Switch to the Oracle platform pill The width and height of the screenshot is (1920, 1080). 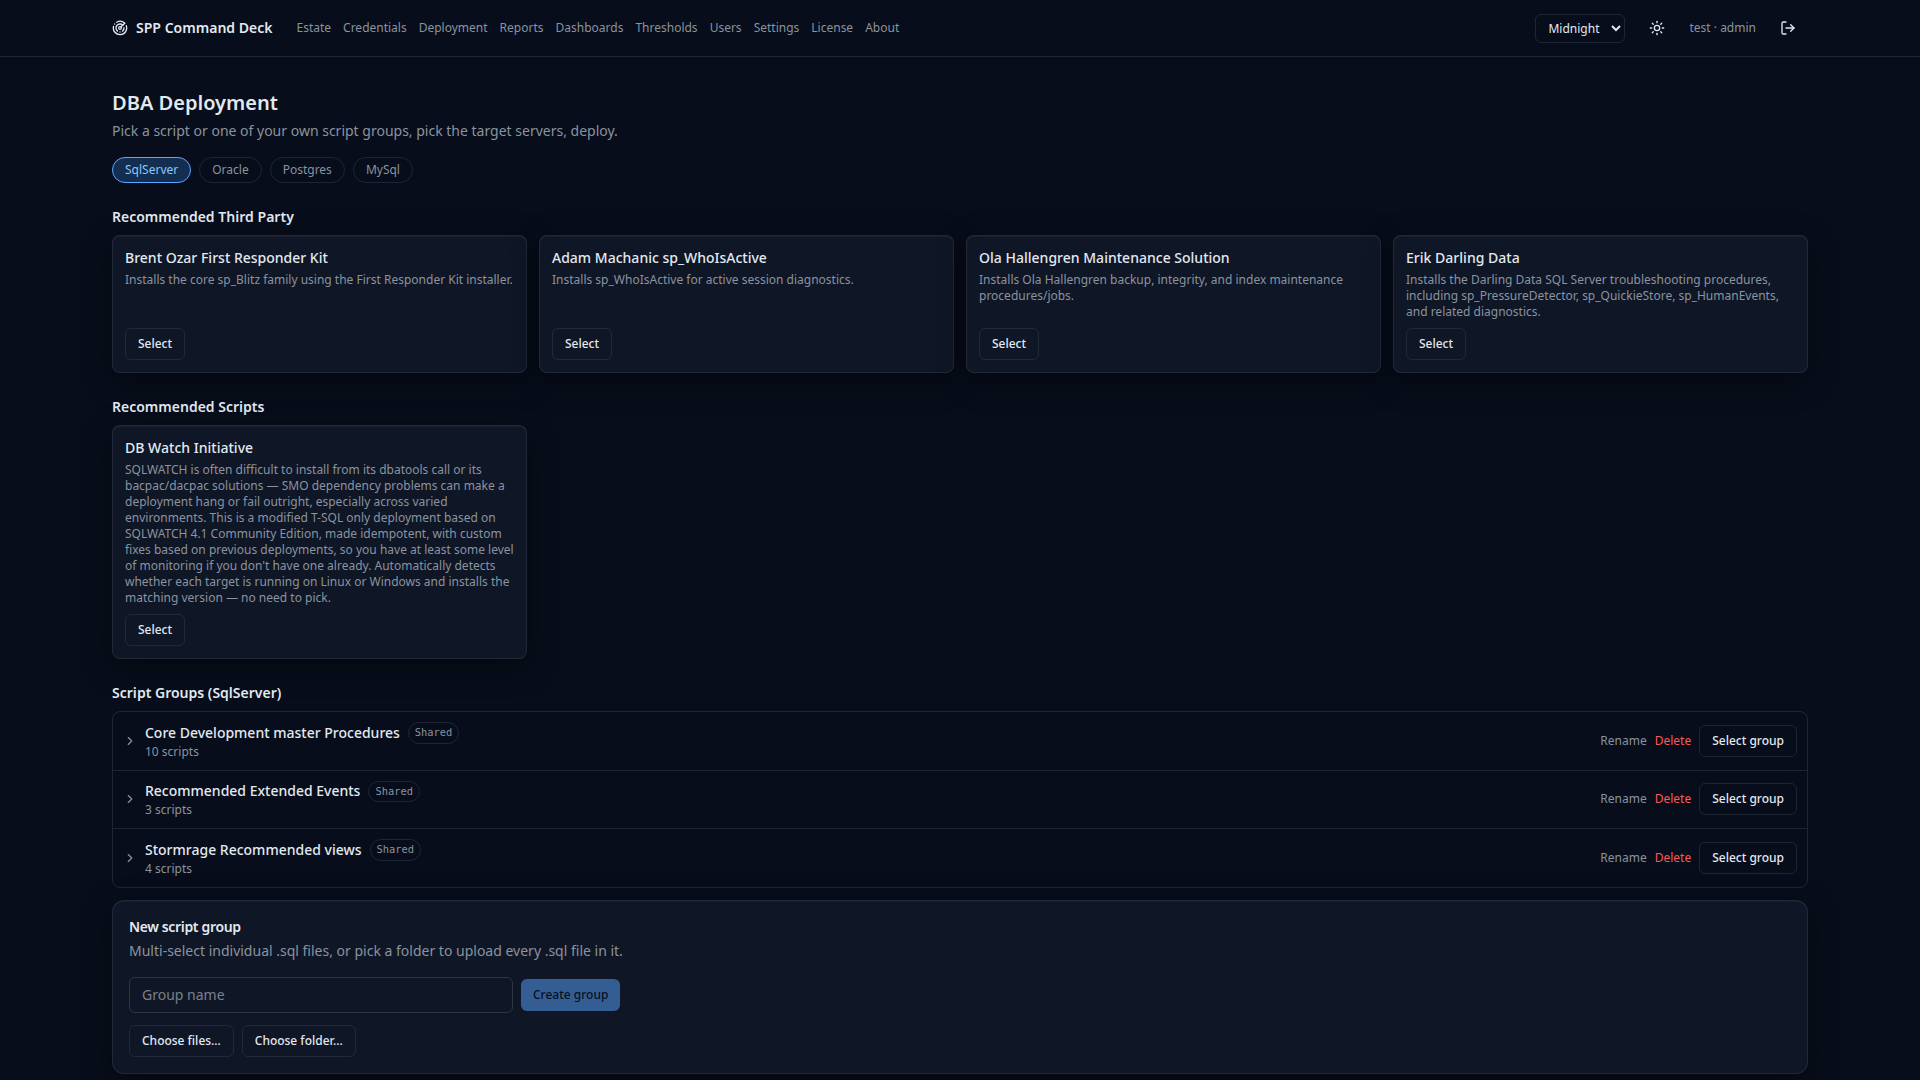point(230,170)
